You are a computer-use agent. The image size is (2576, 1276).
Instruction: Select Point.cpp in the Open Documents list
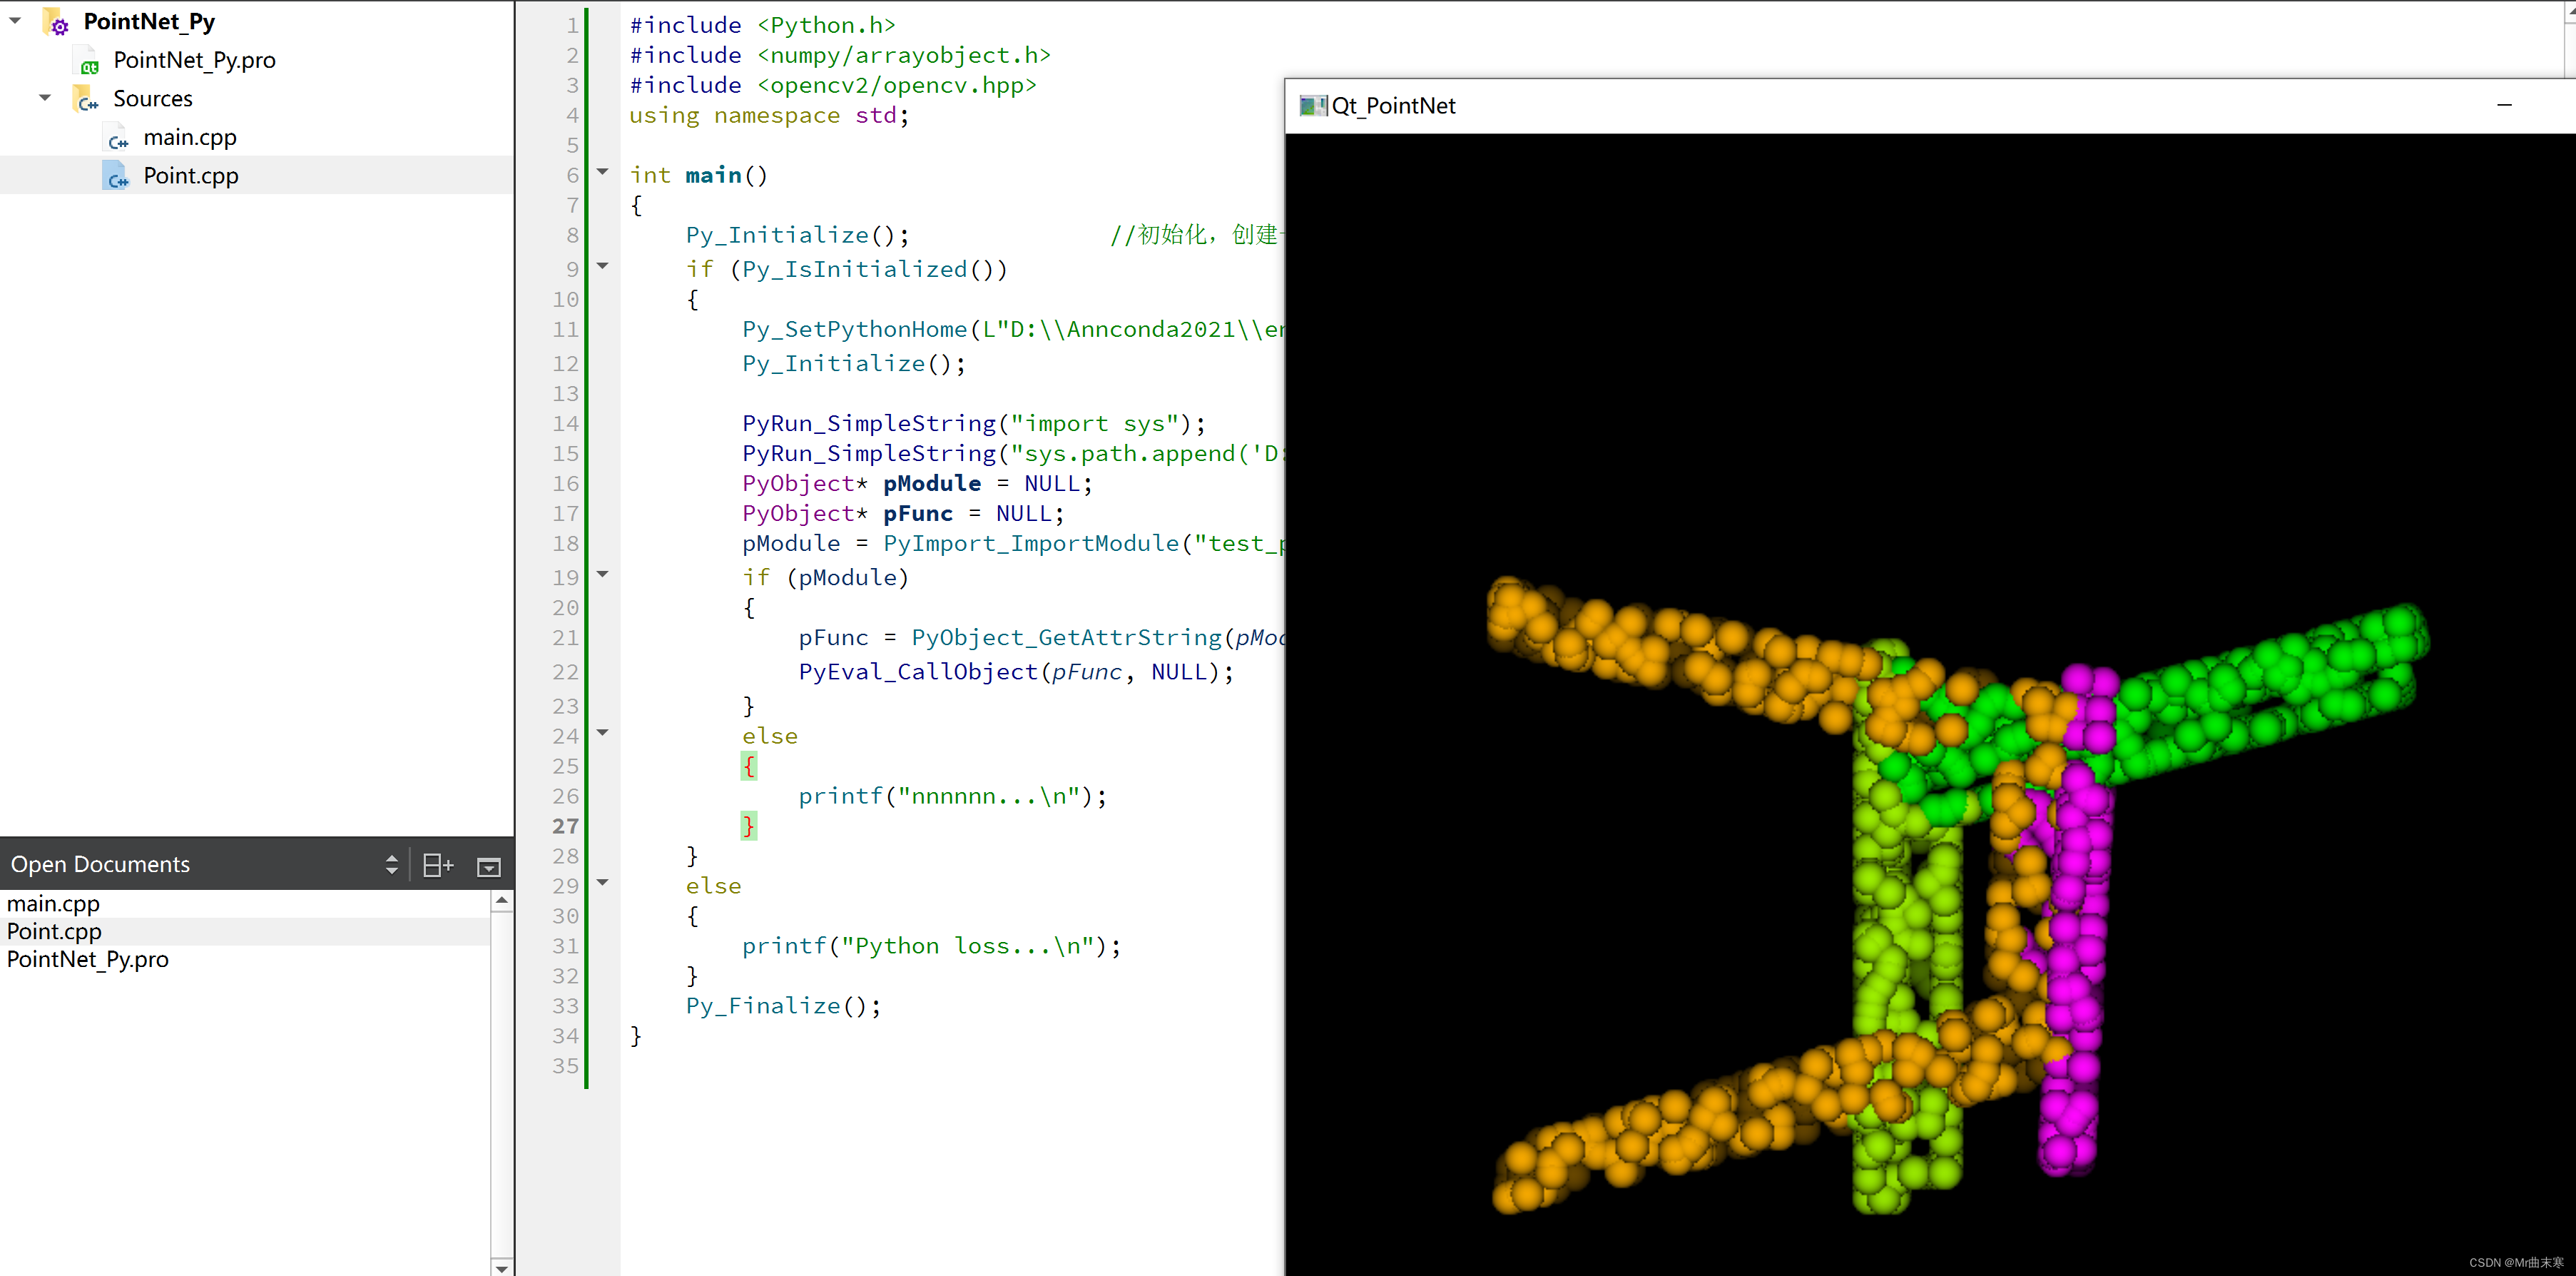pos(54,931)
